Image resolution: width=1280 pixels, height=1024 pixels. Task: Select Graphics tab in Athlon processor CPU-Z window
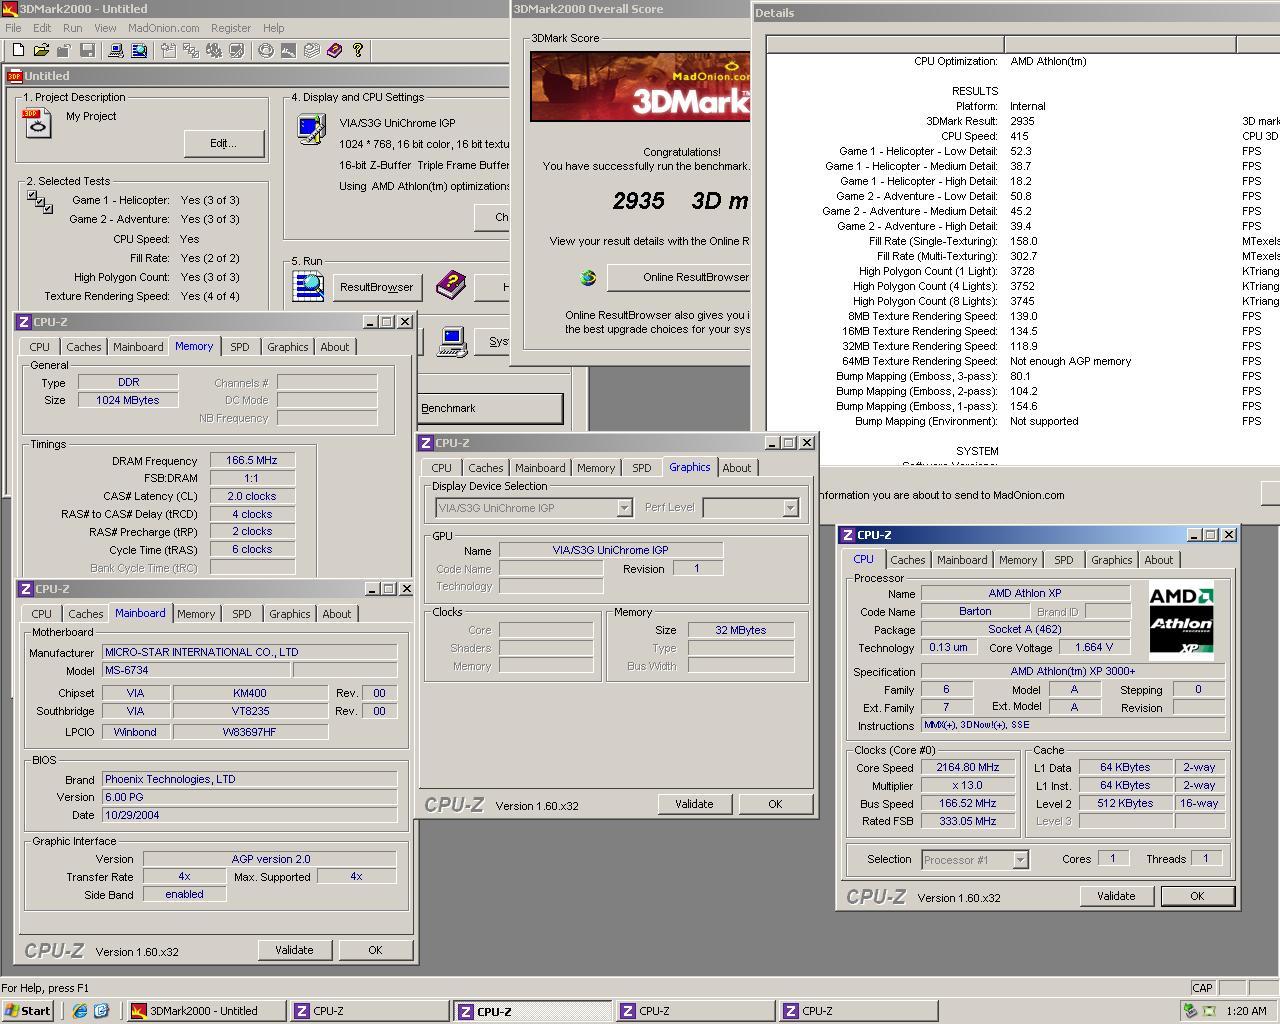1112,560
